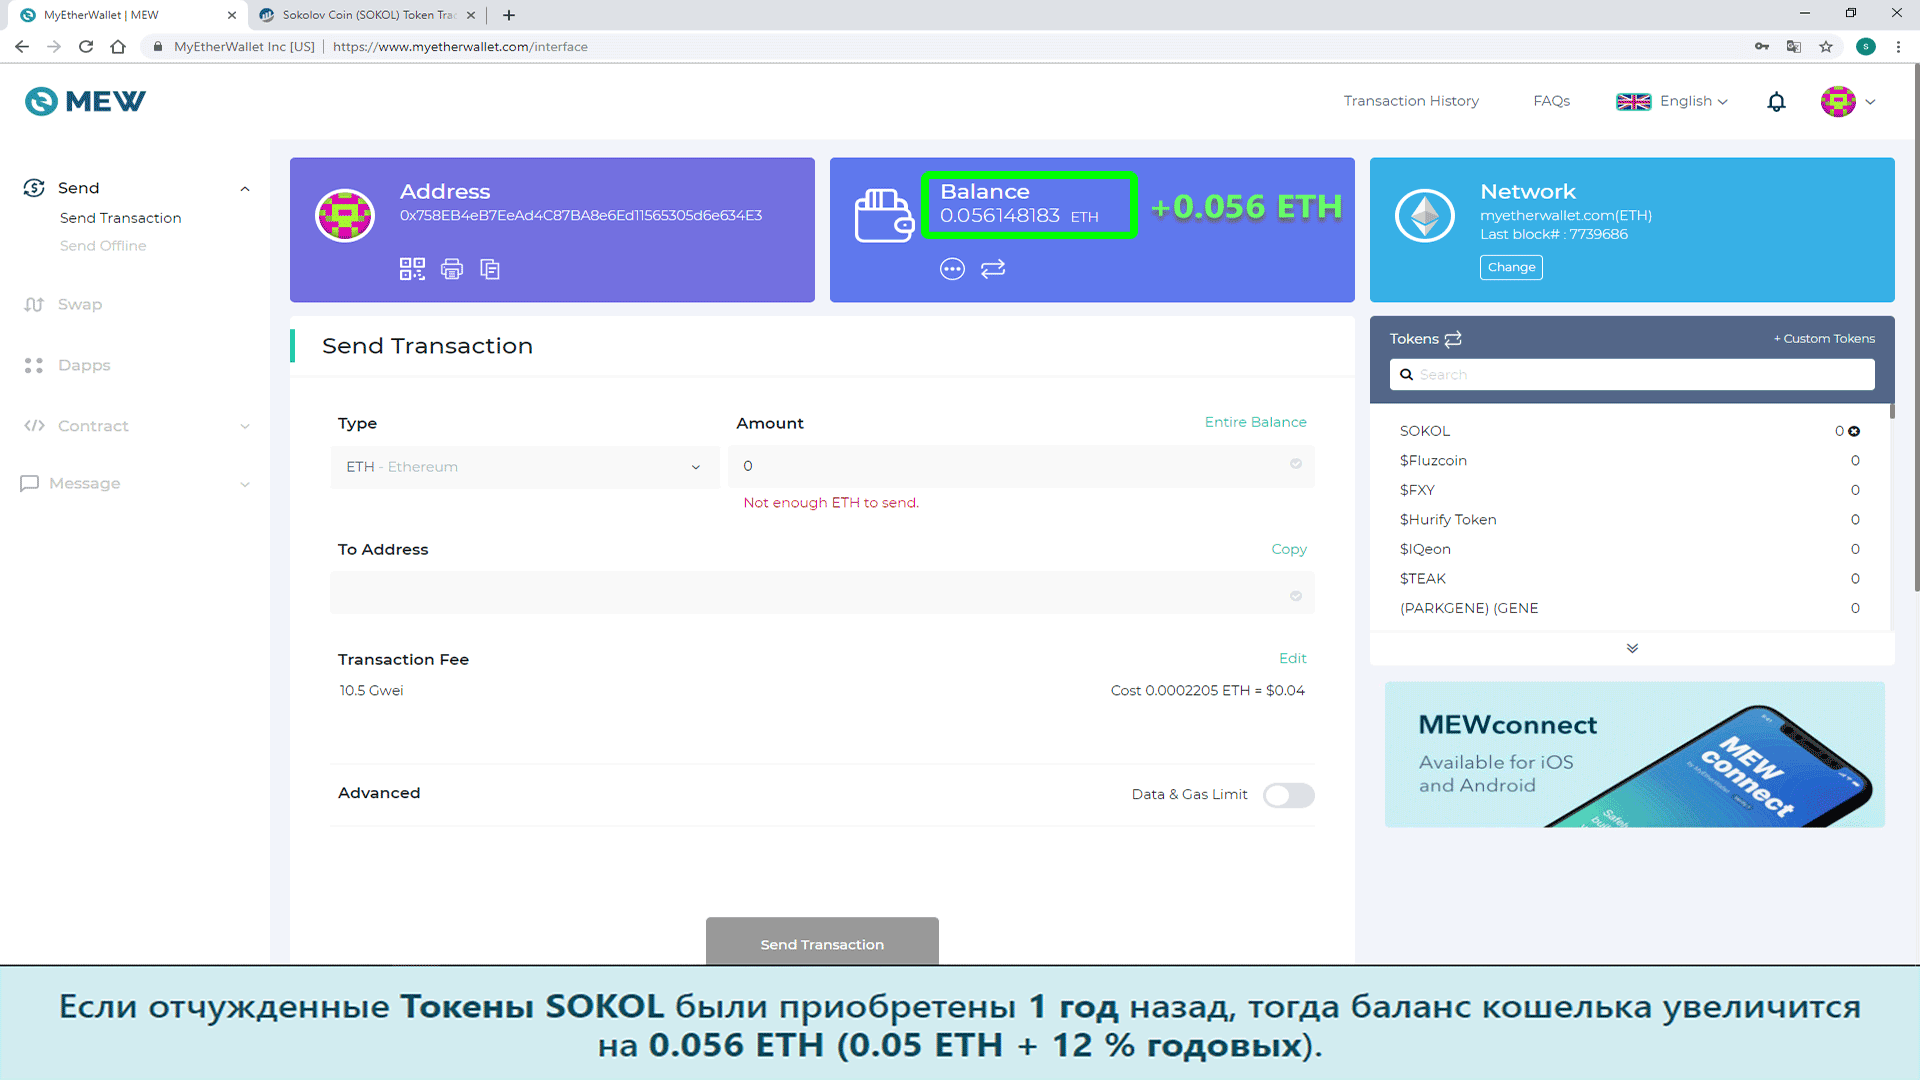Switch to the Sokolov Coin browser tab
This screenshot has height=1080, width=1920.
[x=367, y=15]
